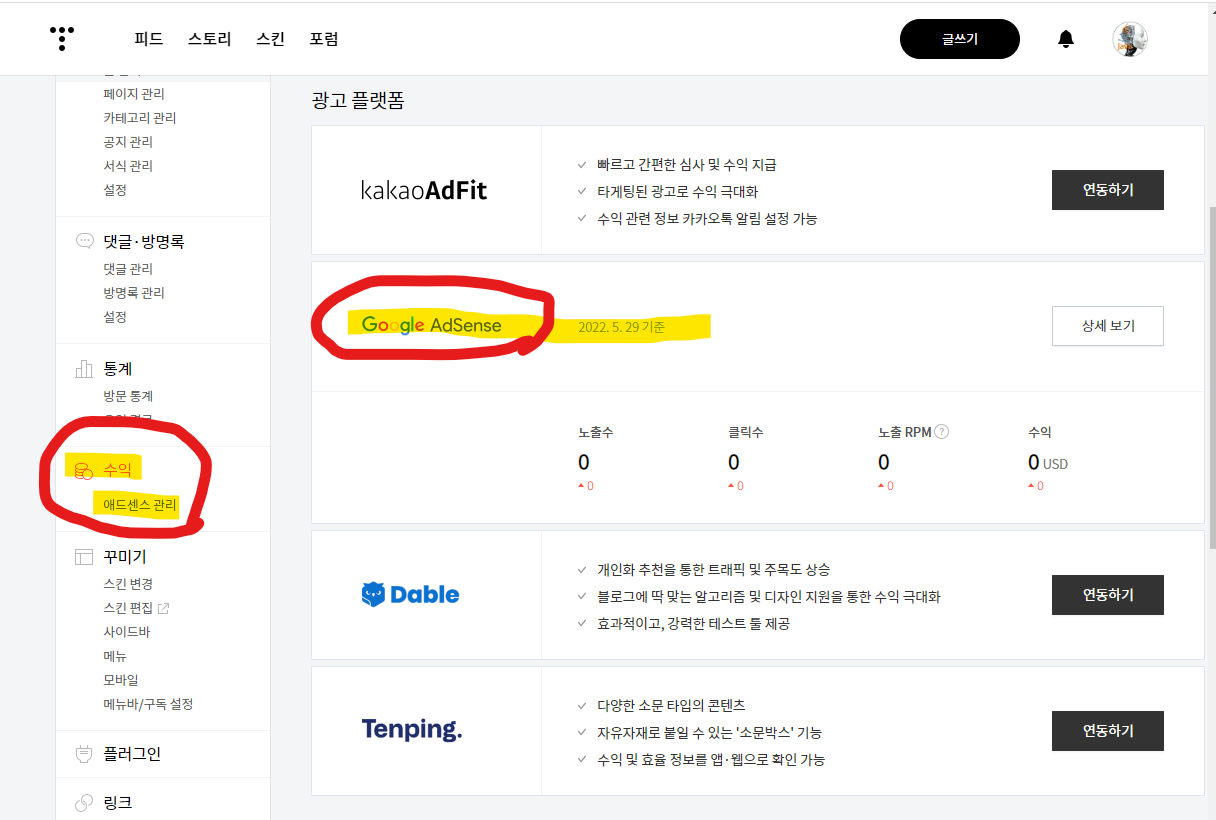
Task: Click the 광고 플랫폼 heading
Action: (357, 101)
